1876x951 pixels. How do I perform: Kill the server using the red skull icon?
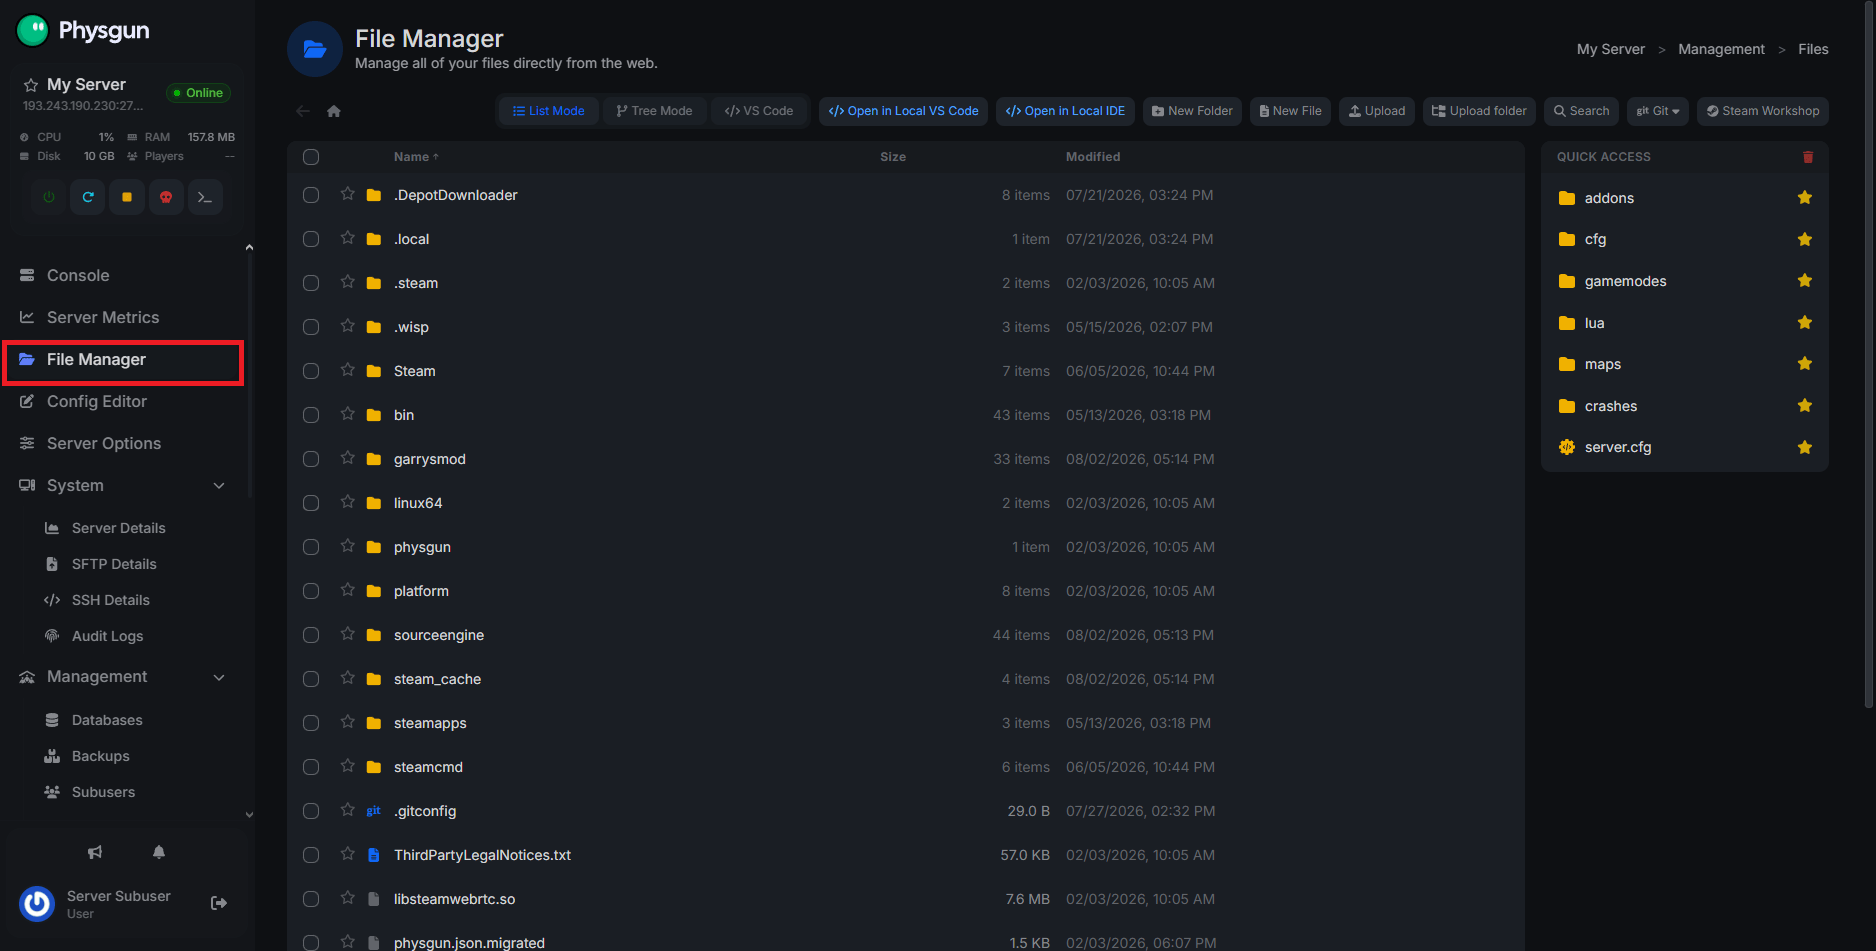pyautogui.click(x=166, y=197)
